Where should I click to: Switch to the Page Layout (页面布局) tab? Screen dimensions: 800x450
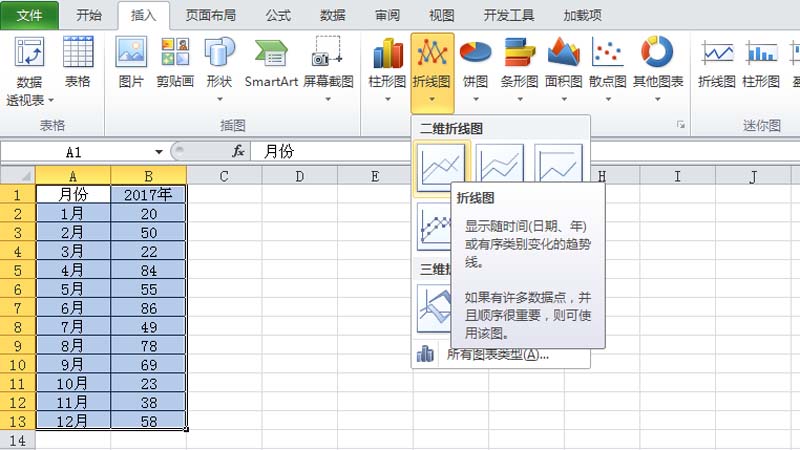[210, 15]
